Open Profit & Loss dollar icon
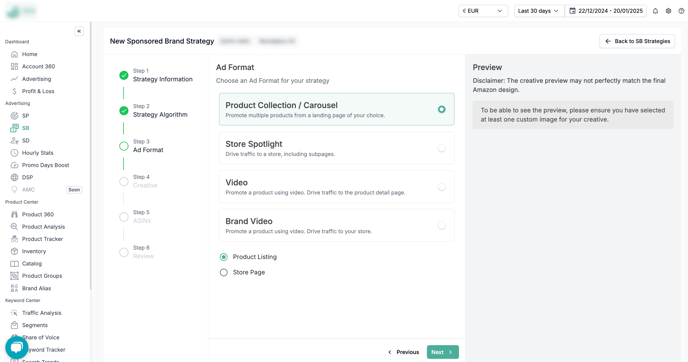The image size is (688, 362). [x=14, y=91]
